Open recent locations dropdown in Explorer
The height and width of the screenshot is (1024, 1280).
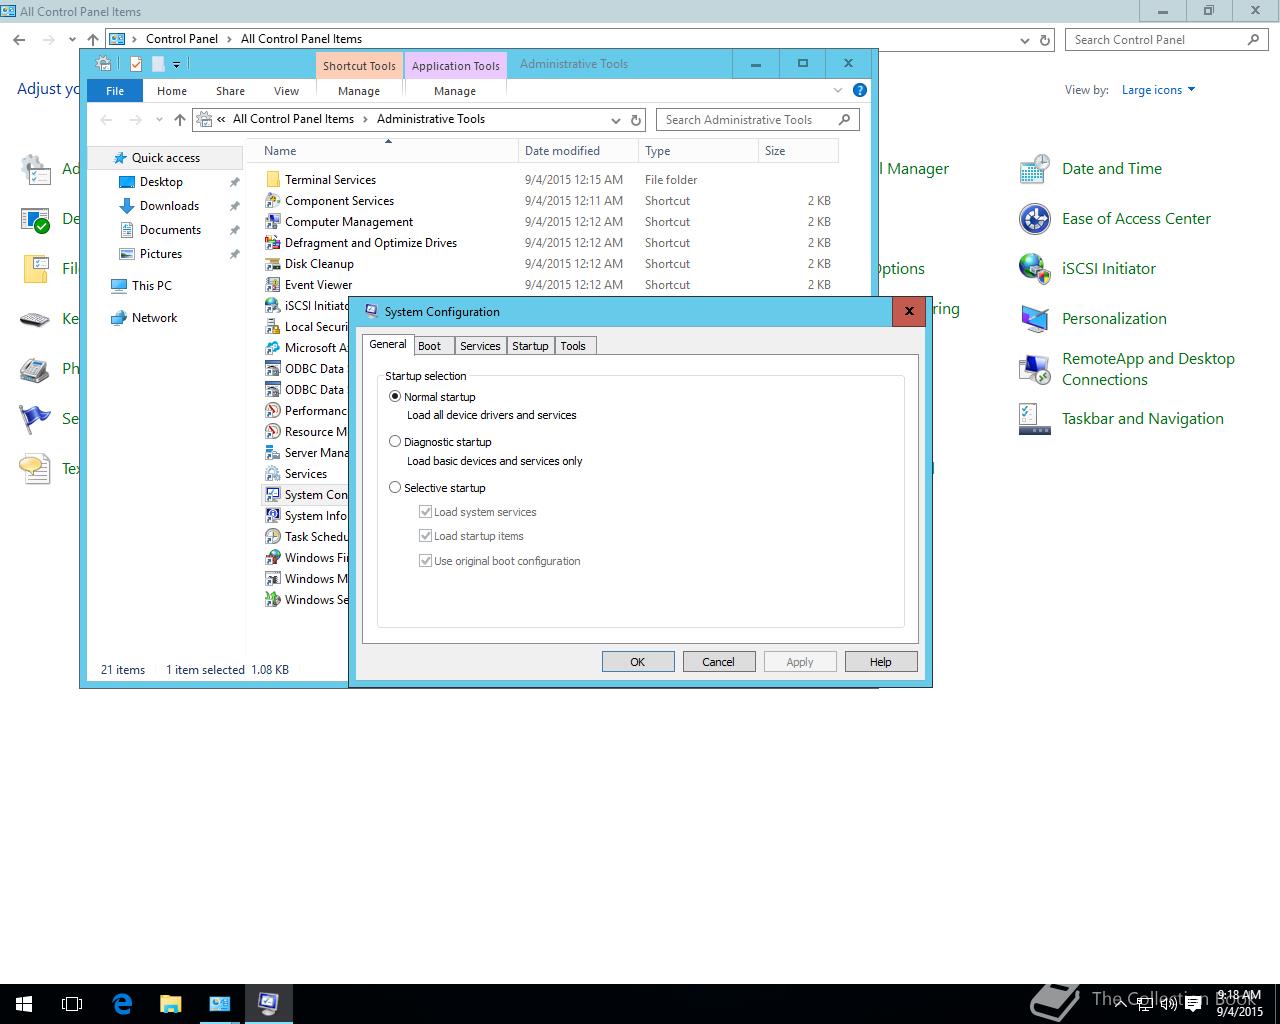pyautogui.click(x=159, y=120)
